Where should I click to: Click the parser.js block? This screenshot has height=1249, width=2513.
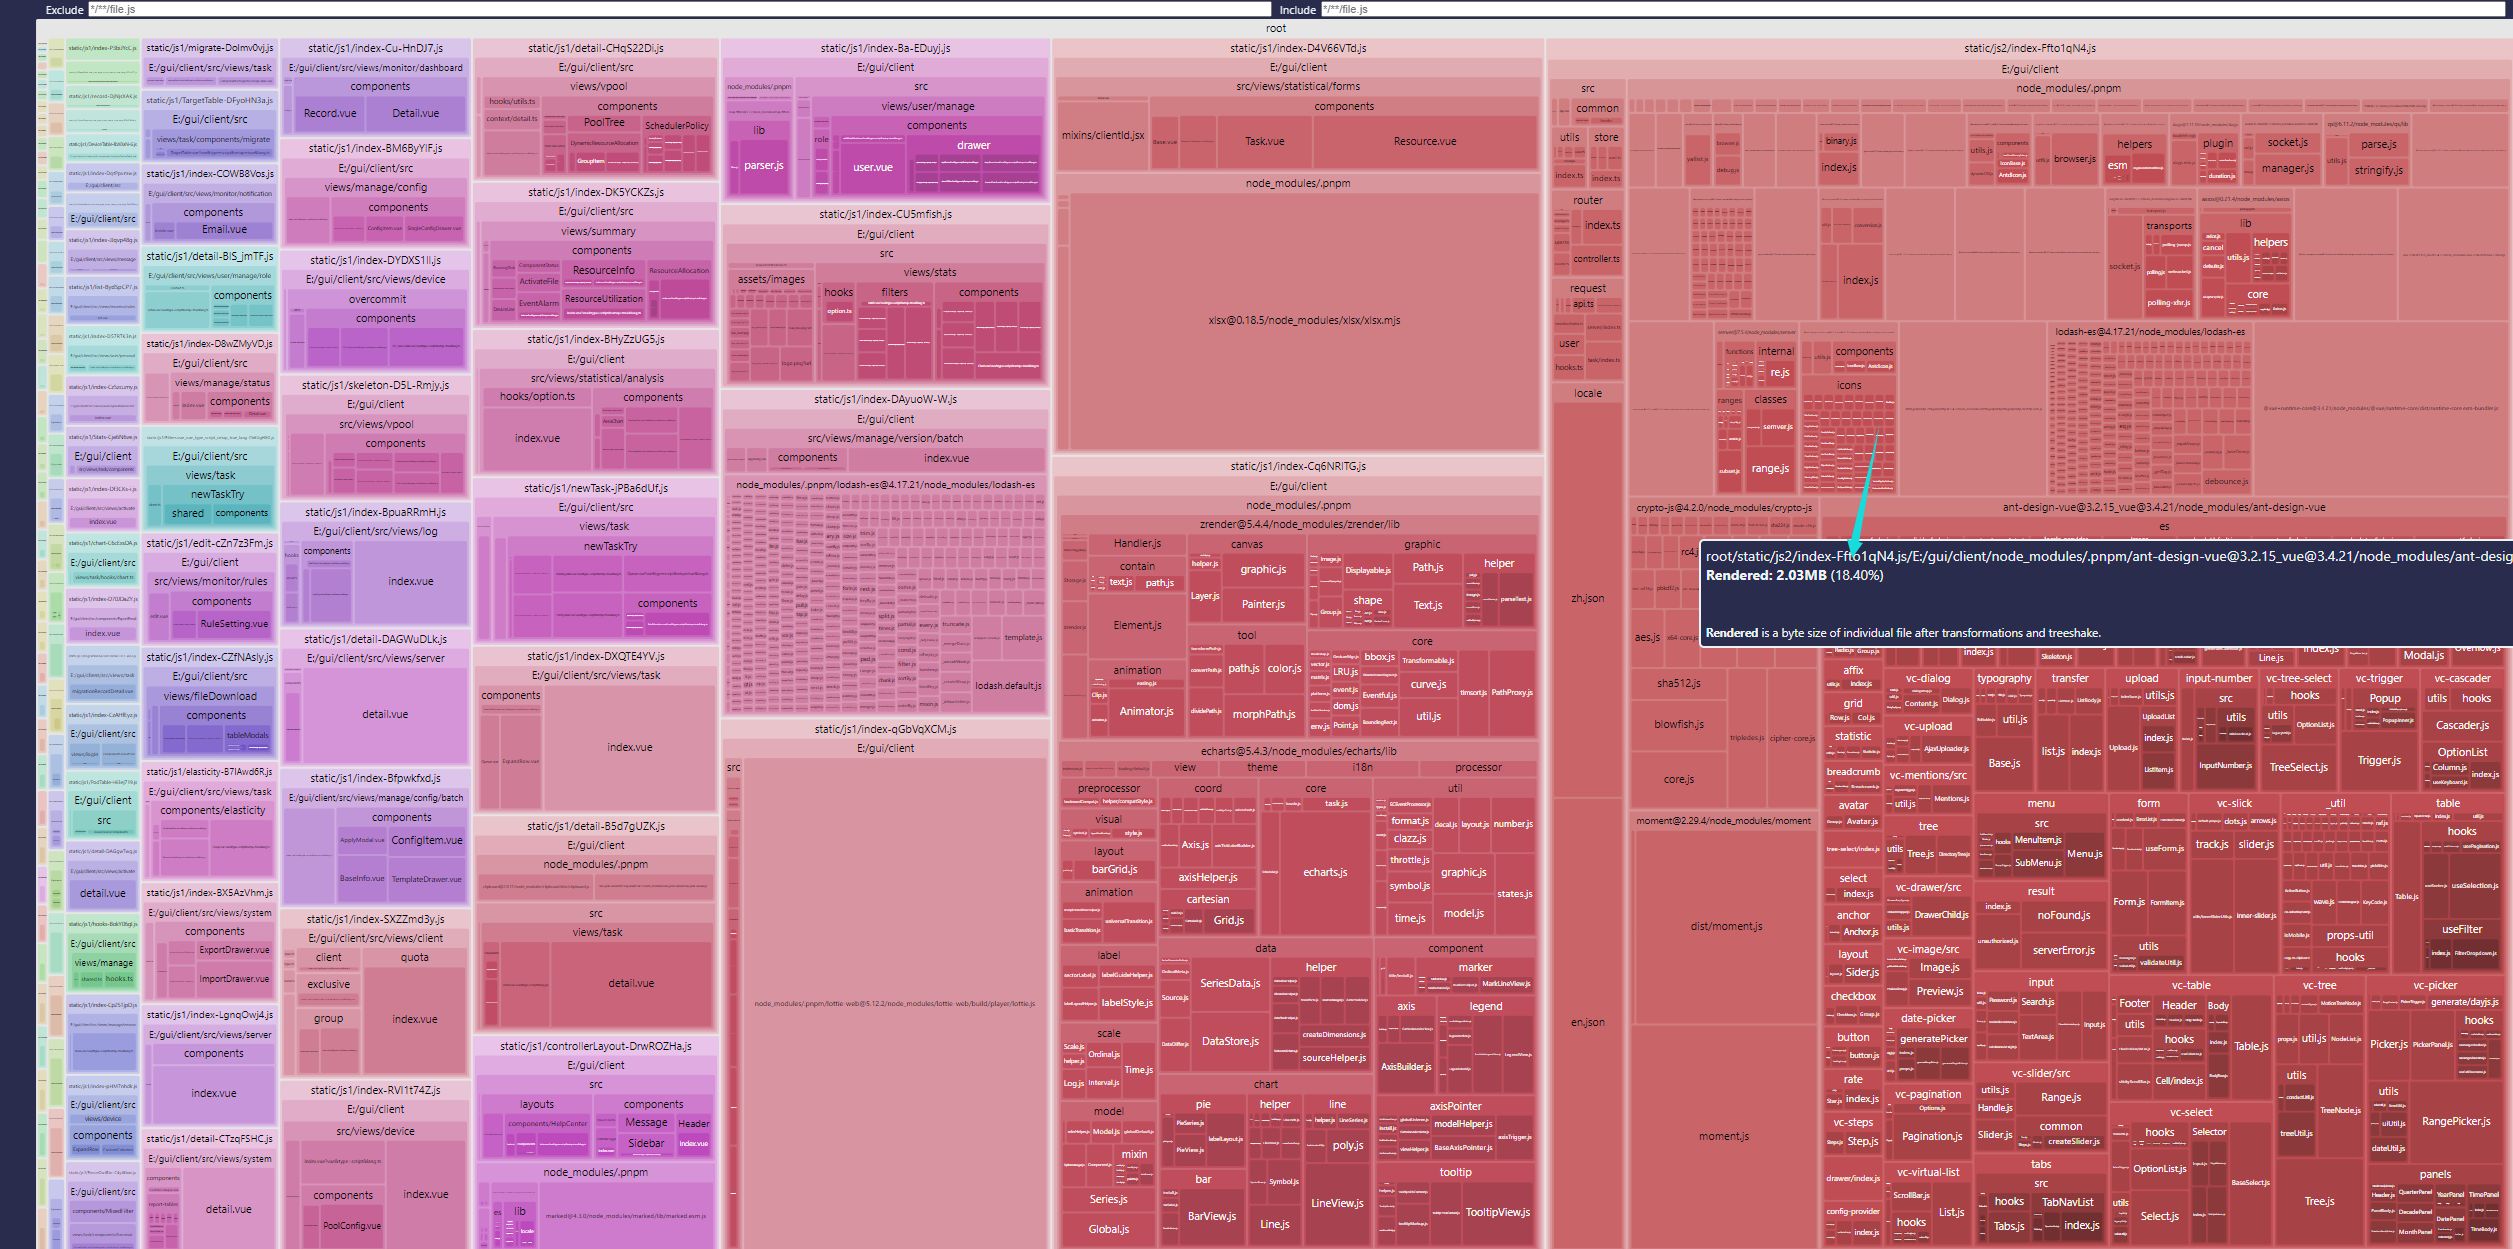coord(763,166)
